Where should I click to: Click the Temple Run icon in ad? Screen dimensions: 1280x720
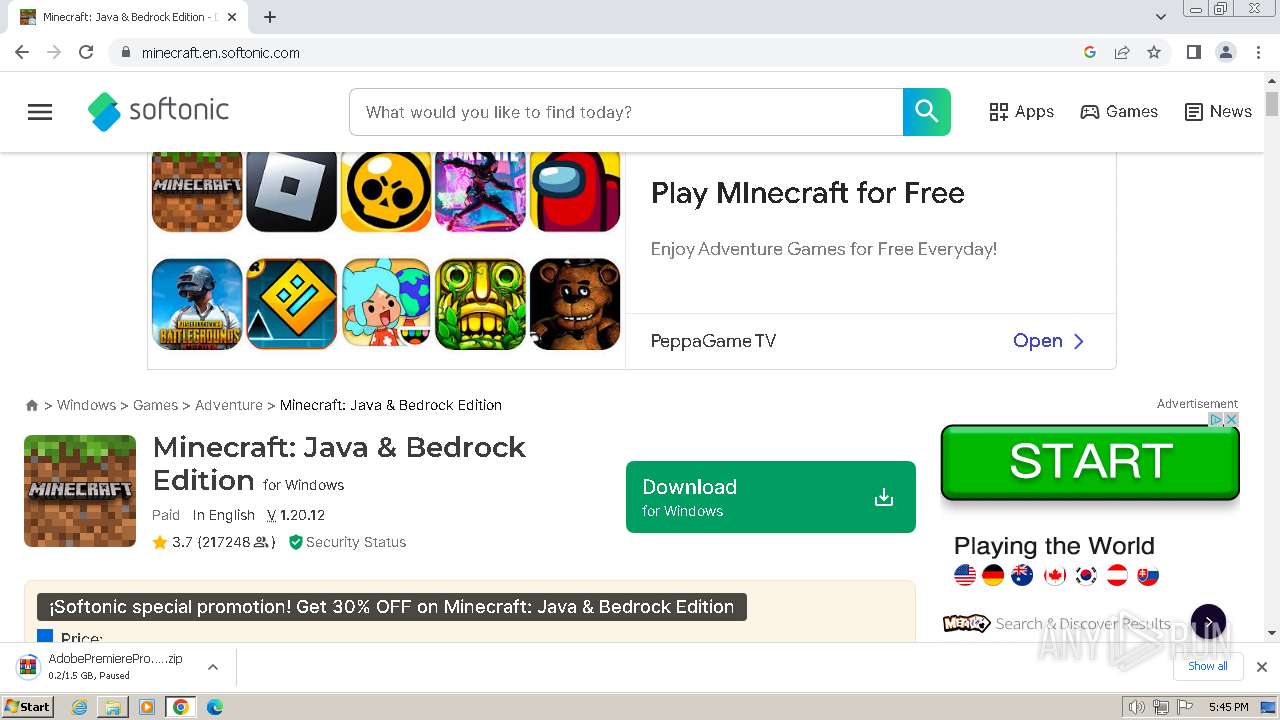[x=480, y=304]
